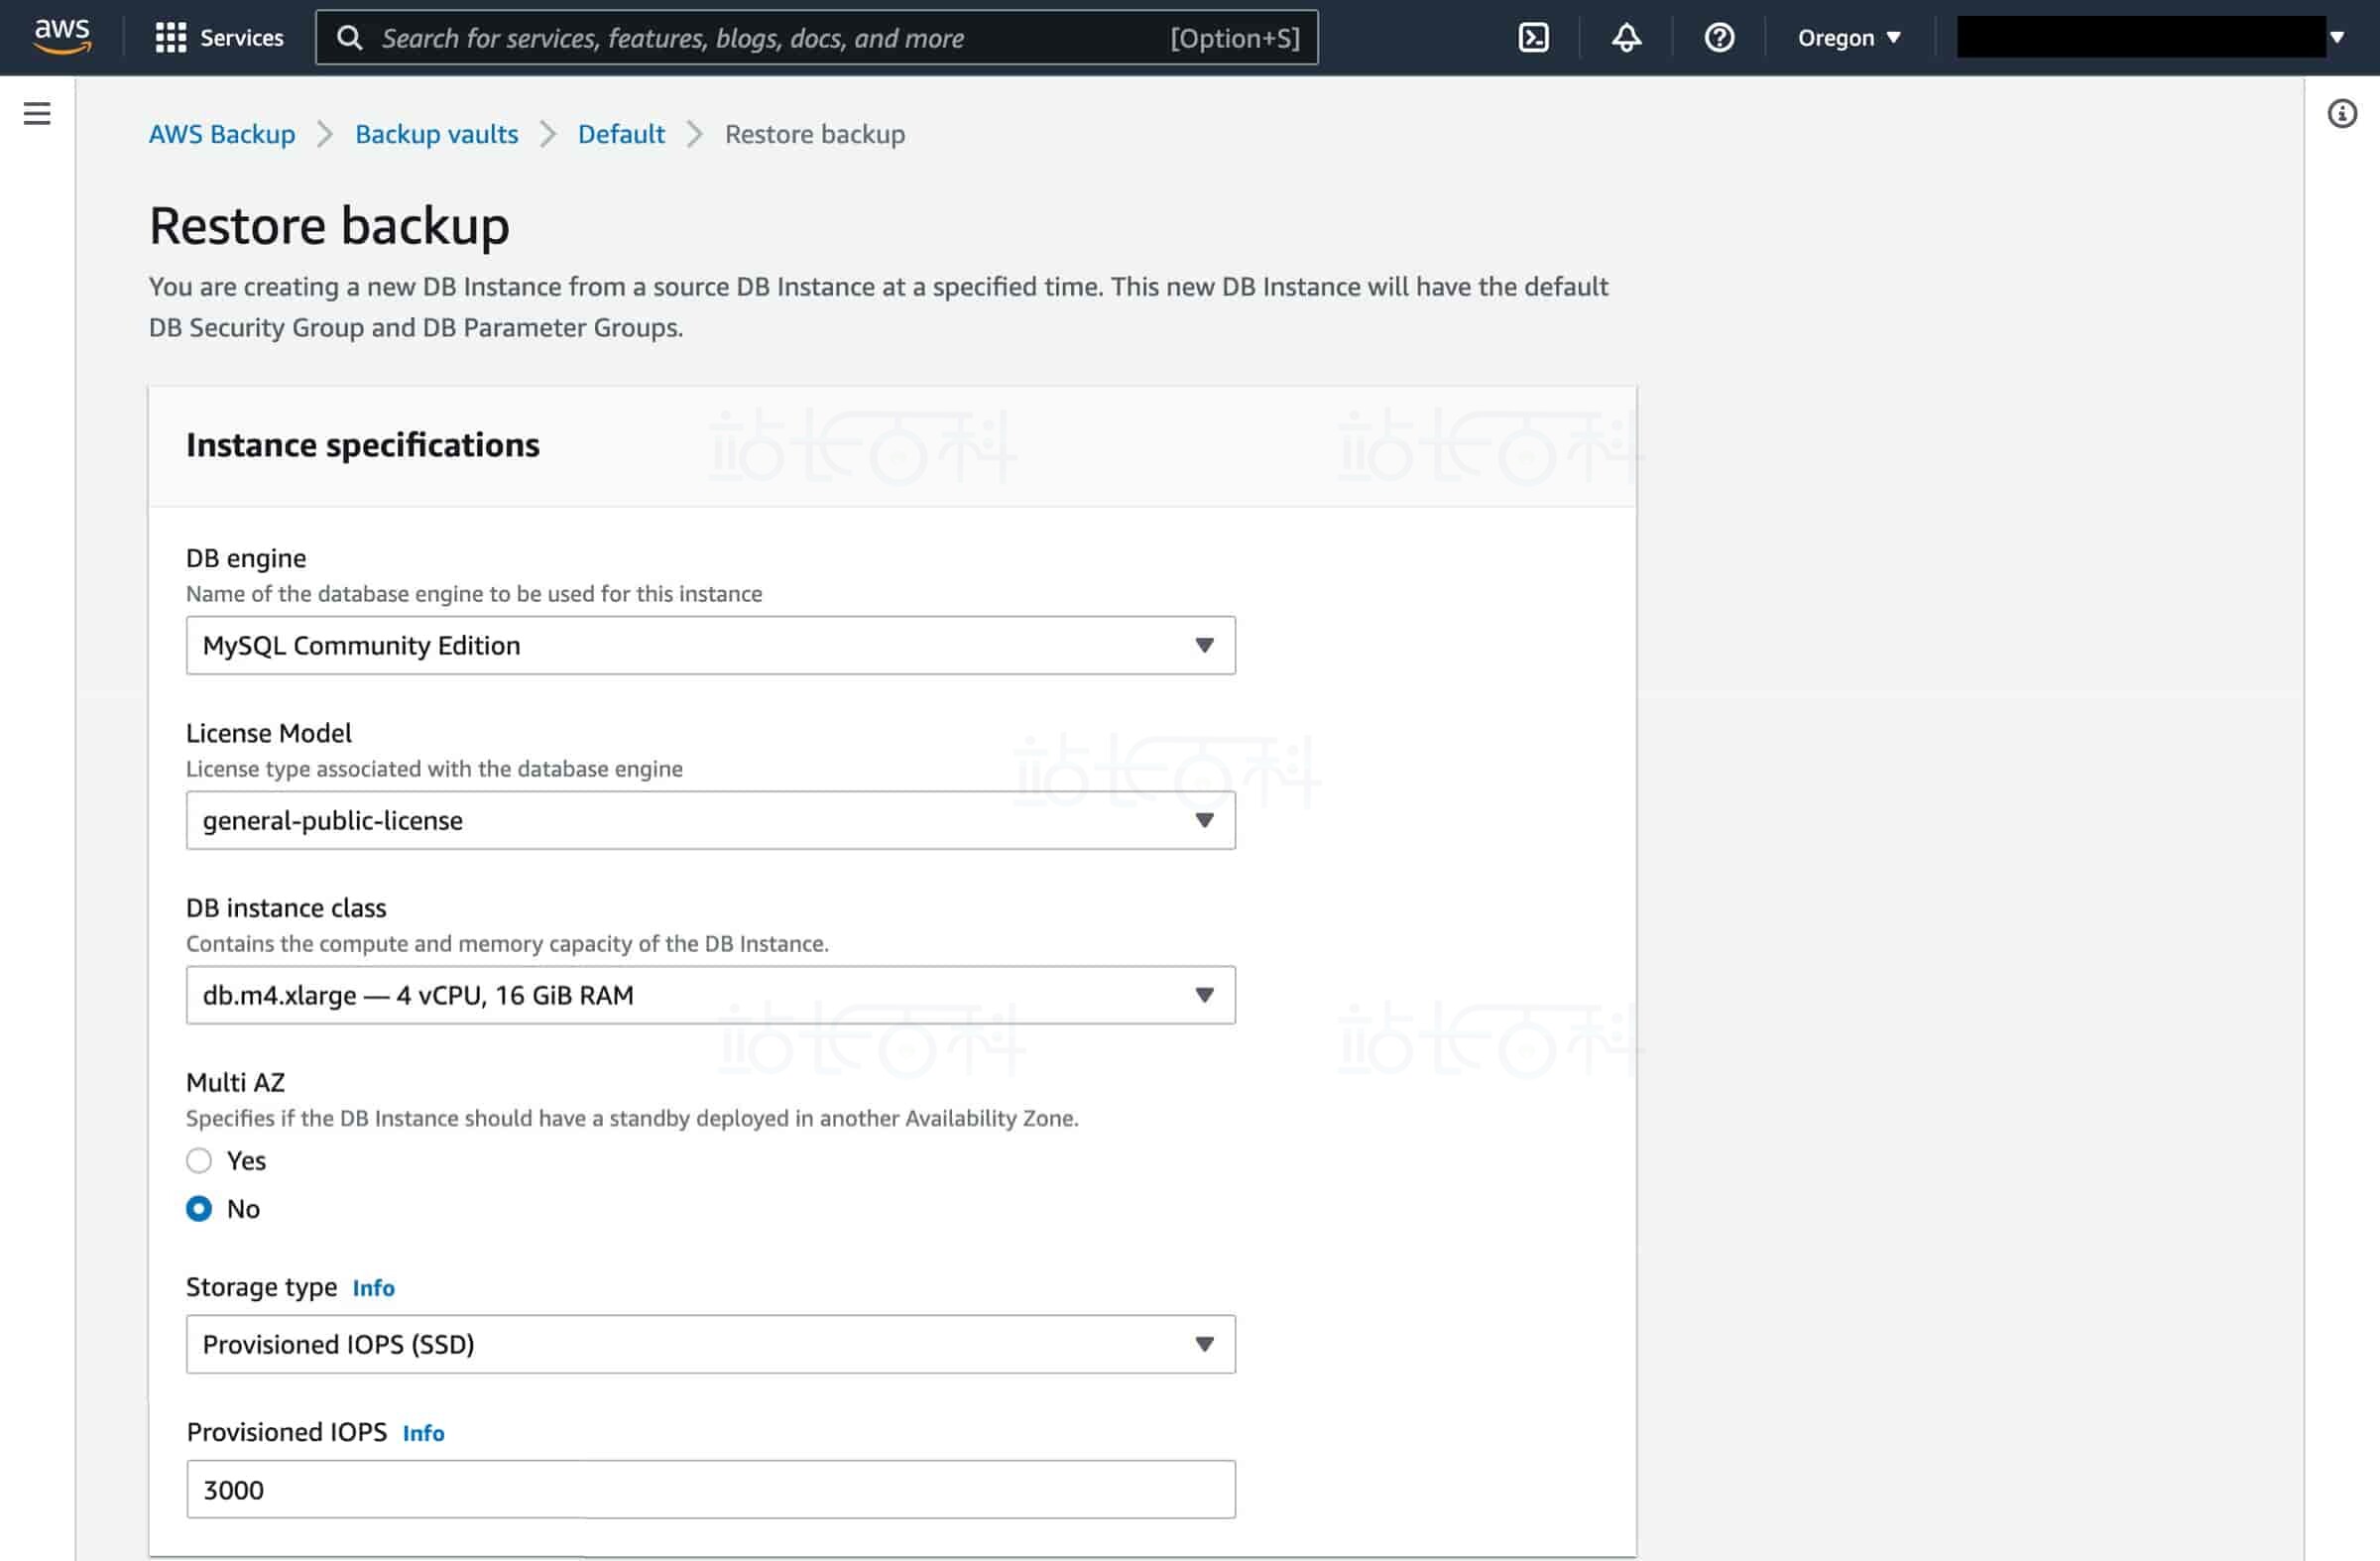
Task: Click the DB engine field label
Action: [x=246, y=558]
